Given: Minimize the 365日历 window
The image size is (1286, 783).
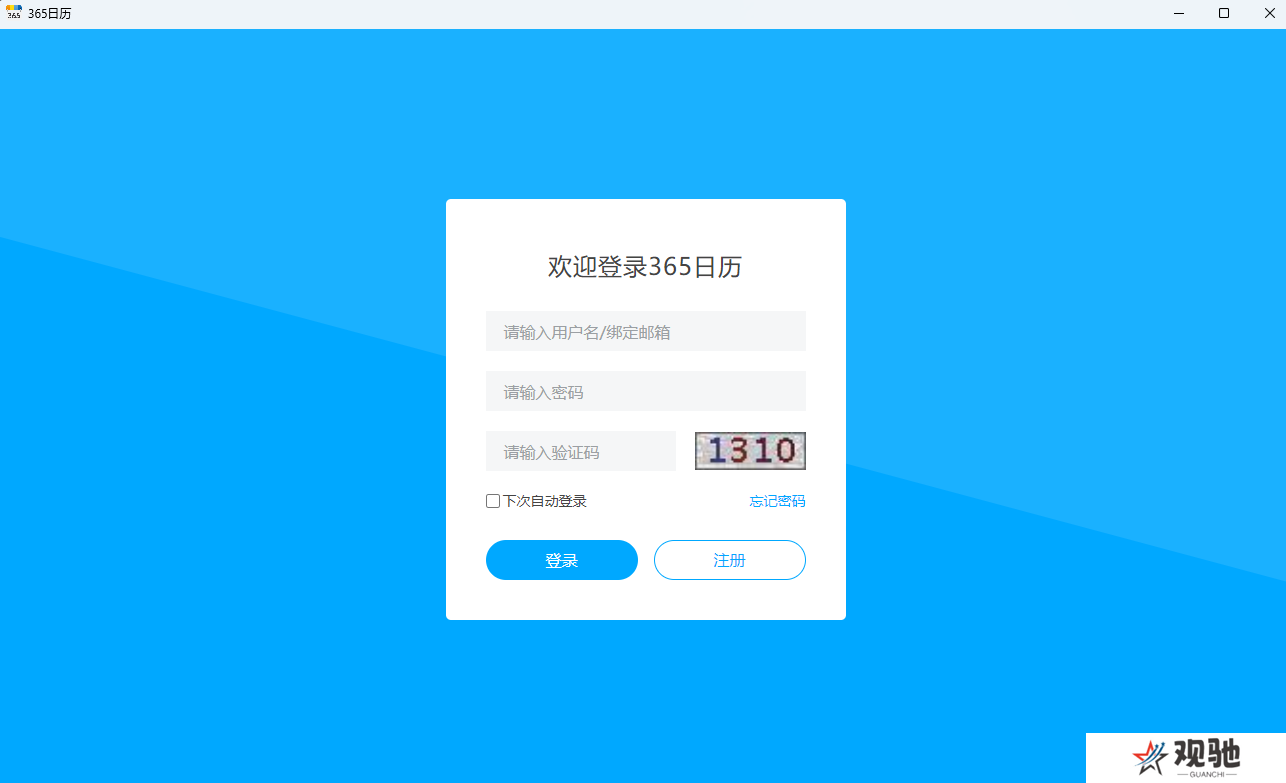Looking at the screenshot, I should [x=1180, y=13].
